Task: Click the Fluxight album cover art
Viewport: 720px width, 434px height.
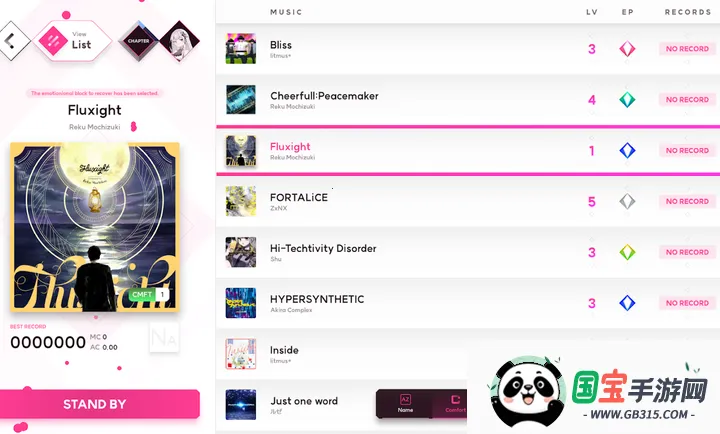Action: point(95,227)
